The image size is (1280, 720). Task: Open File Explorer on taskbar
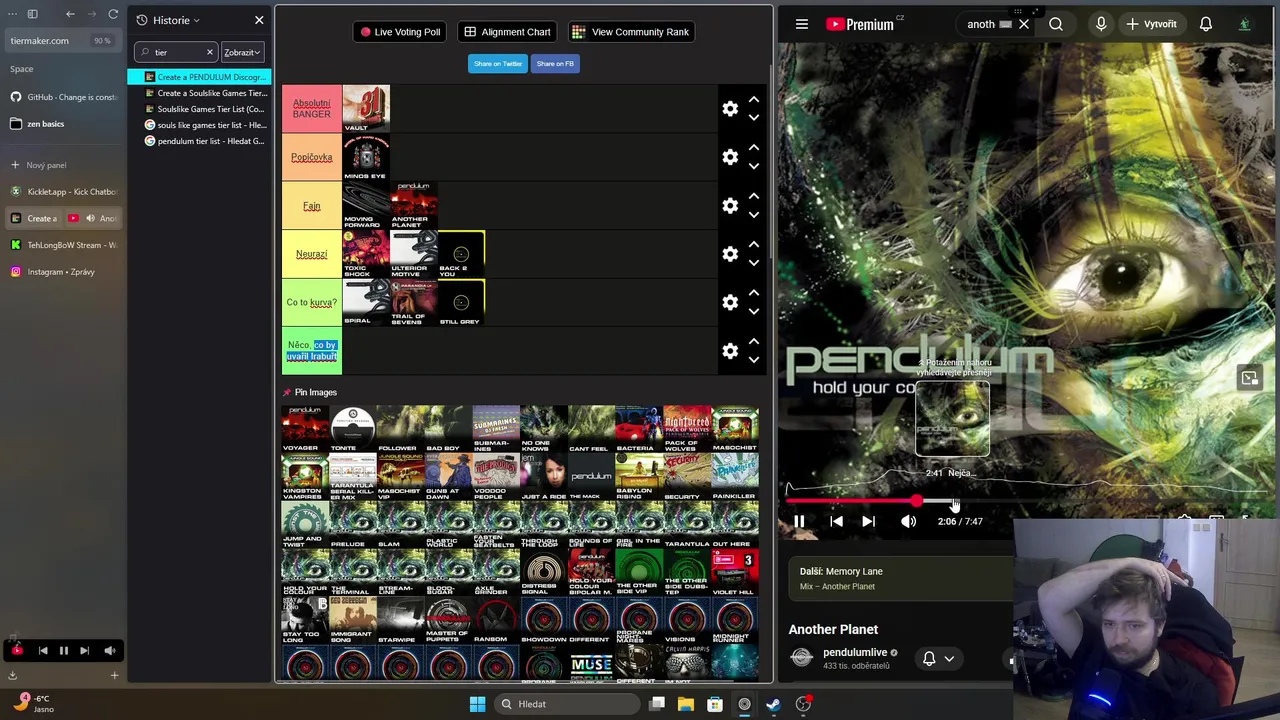(686, 704)
